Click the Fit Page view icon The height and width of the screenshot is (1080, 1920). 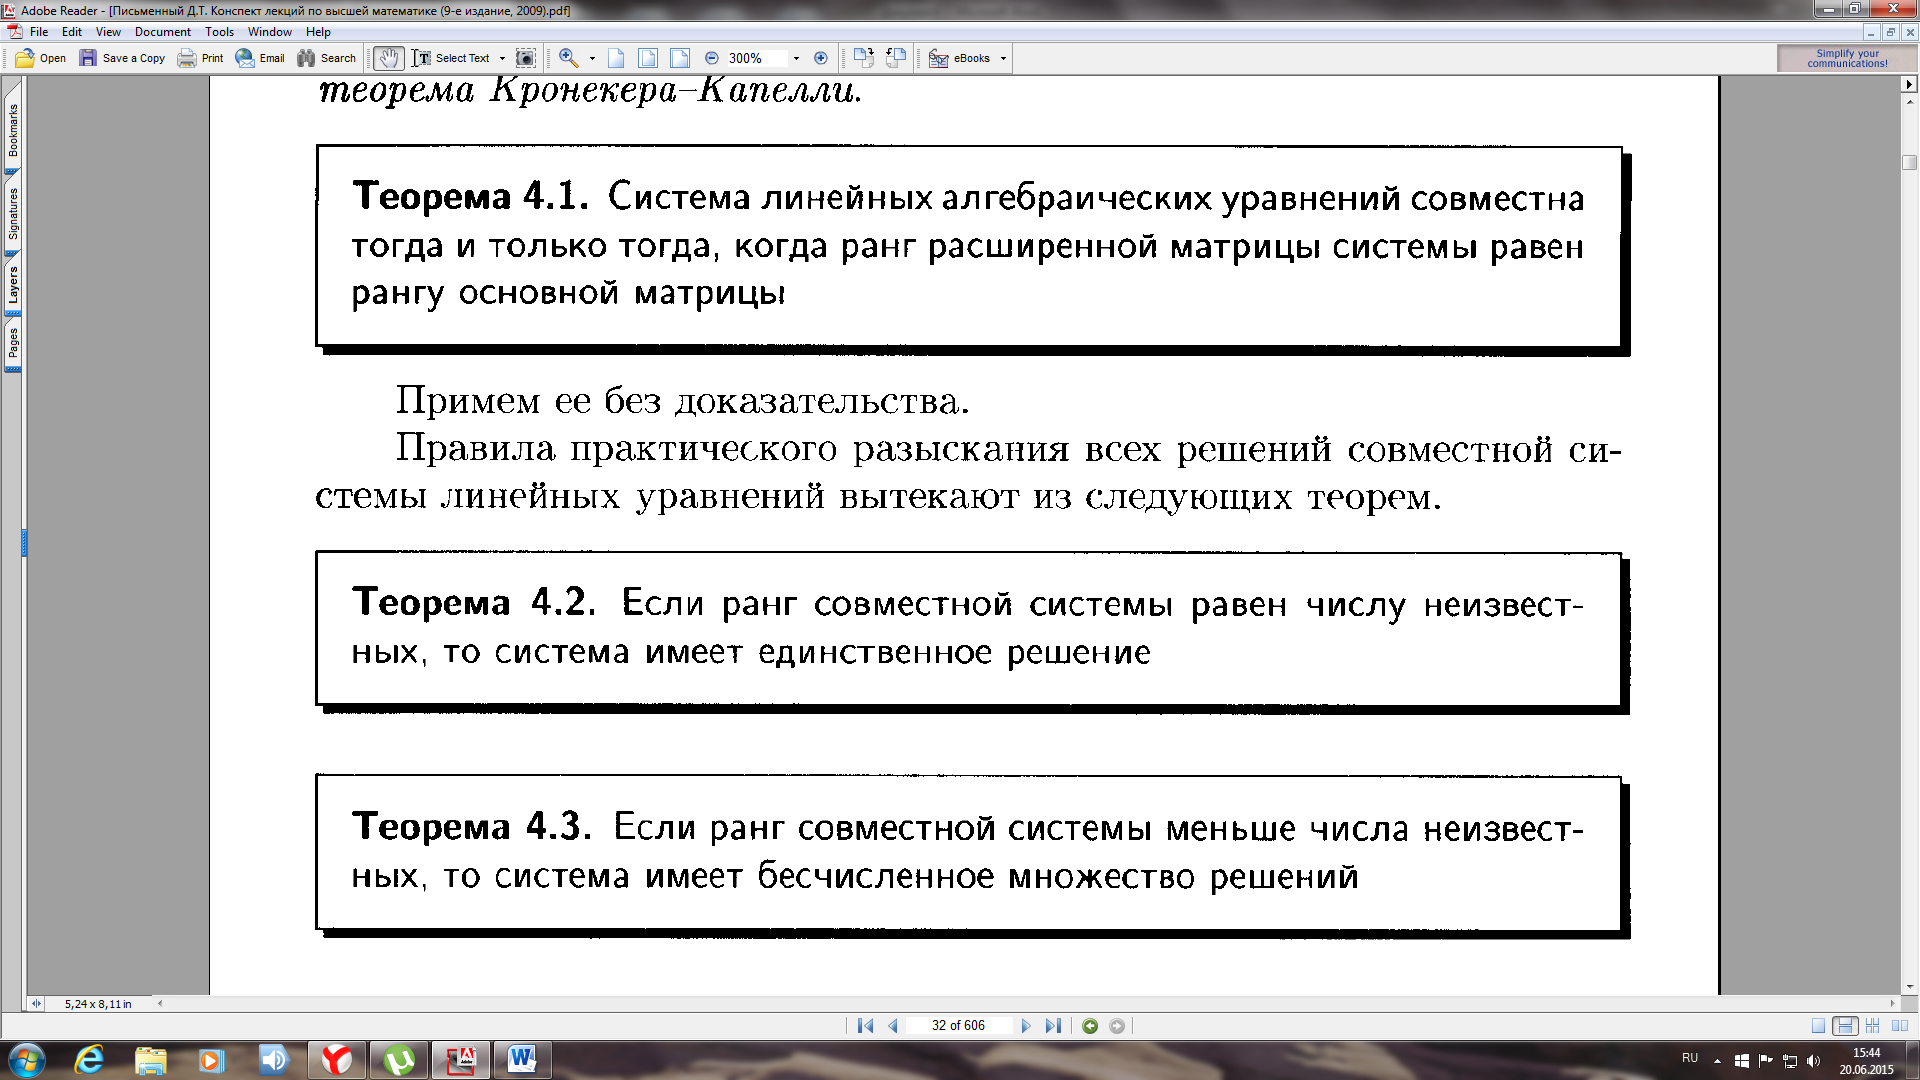pos(648,58)
